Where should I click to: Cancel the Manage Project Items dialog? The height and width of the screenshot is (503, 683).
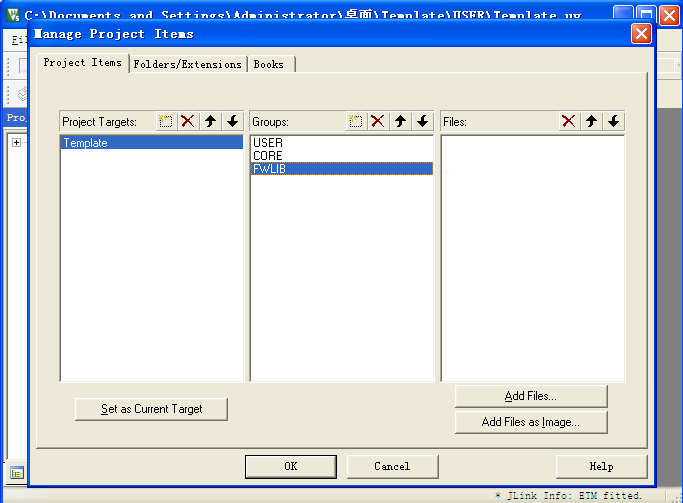click(x=392, y=466)
